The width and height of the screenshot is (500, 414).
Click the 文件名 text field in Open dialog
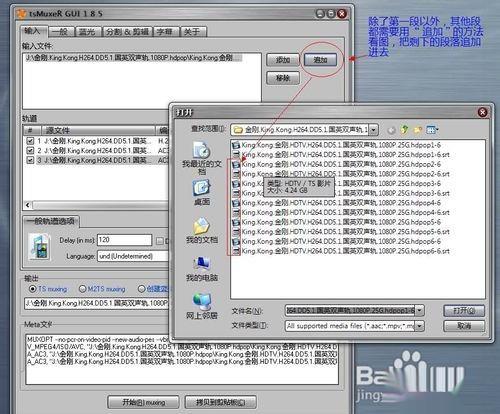point(350,311)
